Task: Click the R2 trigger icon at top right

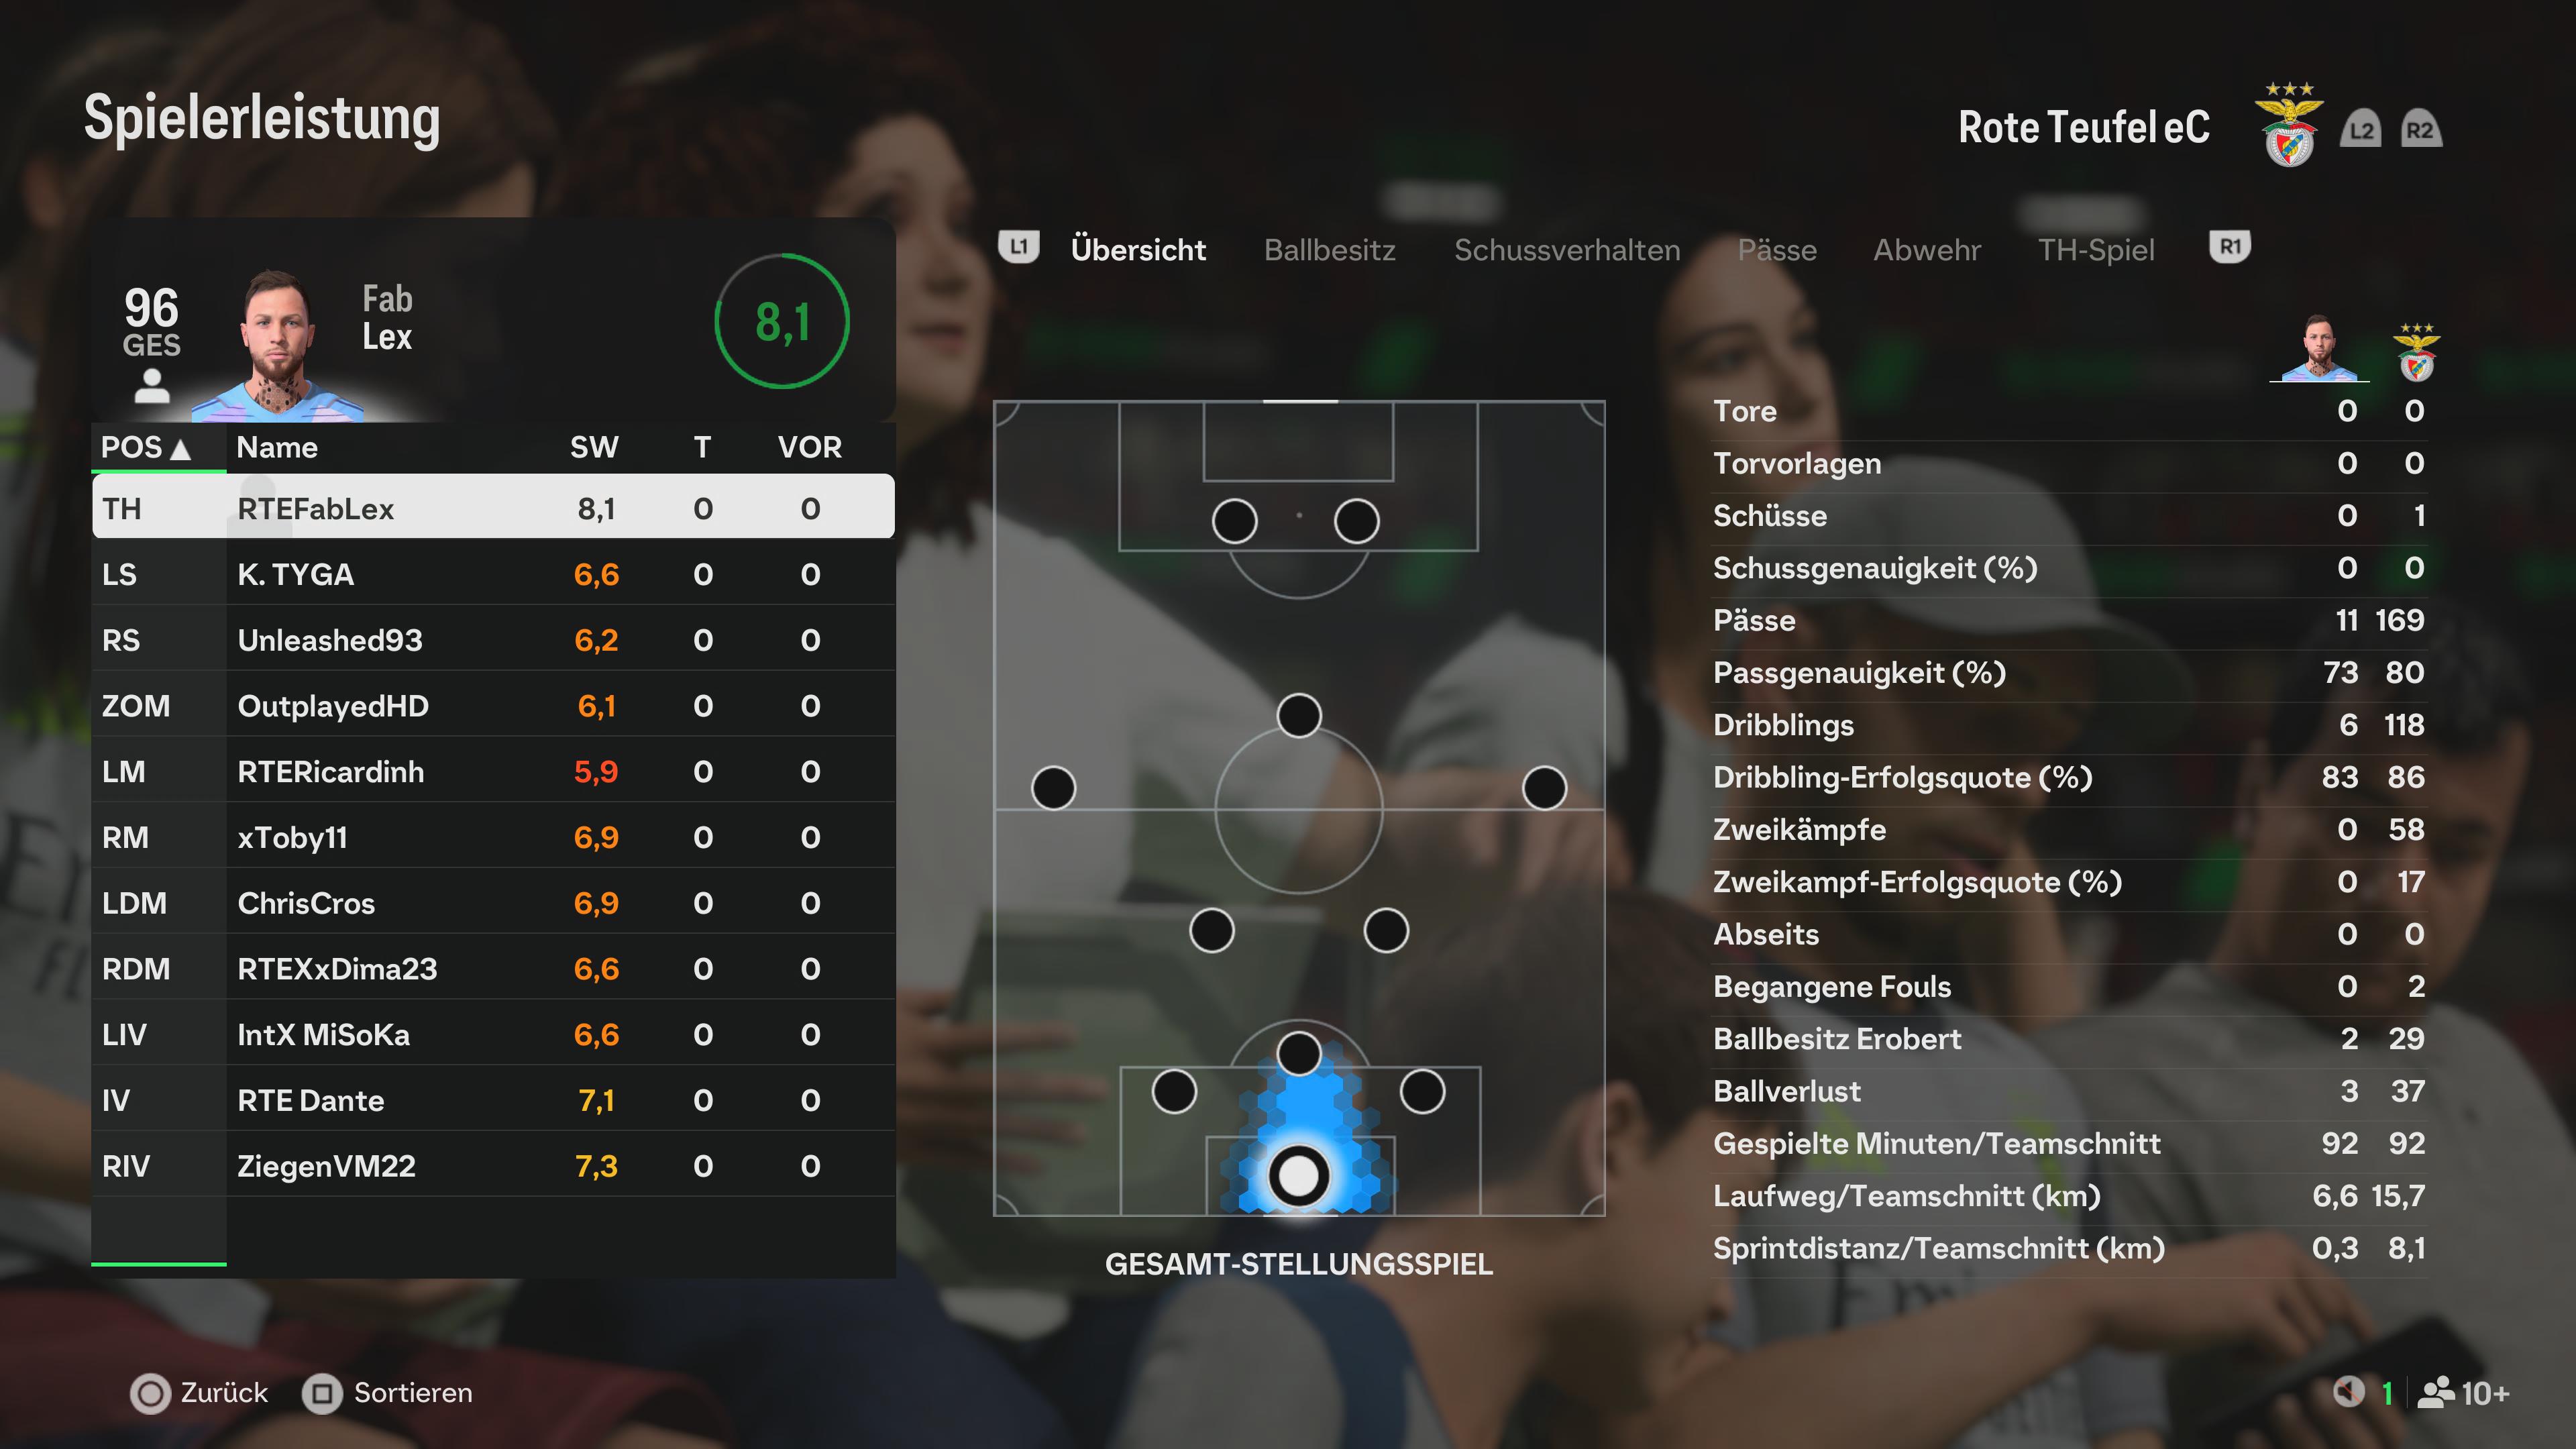Action: pos(2420,130)
